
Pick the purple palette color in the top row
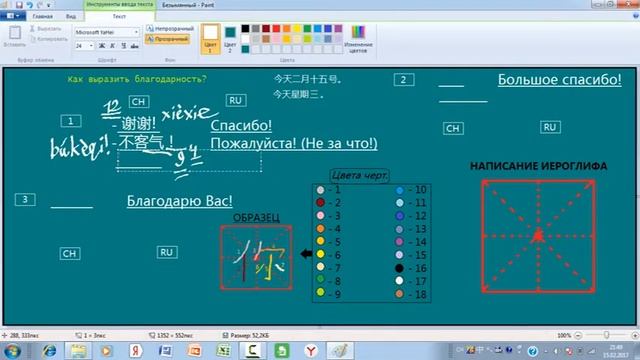click(338, 28)
